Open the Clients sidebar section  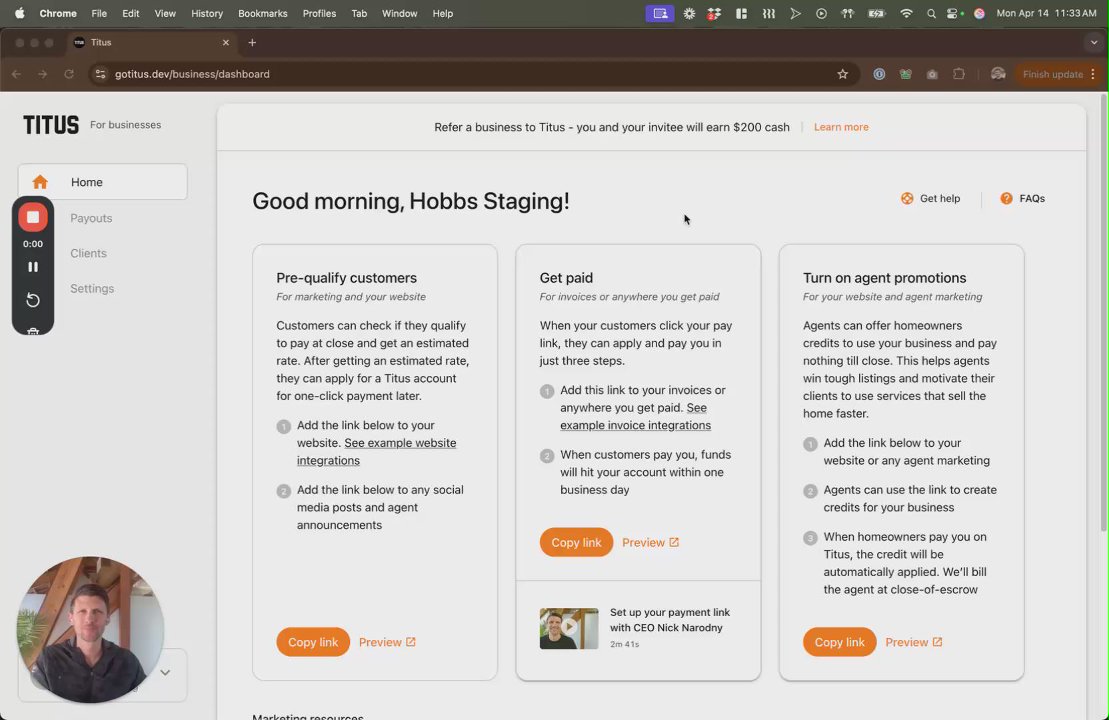88,253
